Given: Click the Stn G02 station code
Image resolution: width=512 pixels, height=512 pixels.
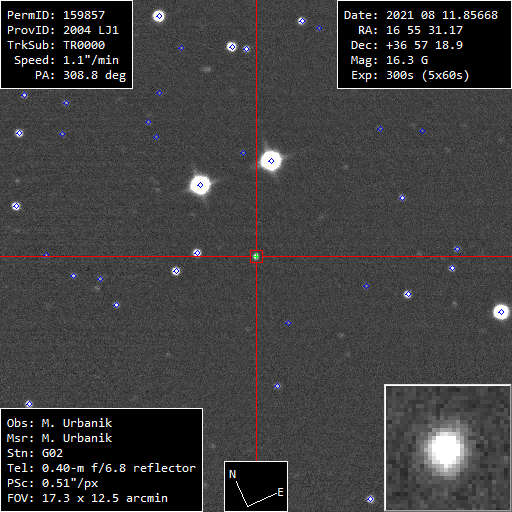Looking at the screenshot, I should 35,453.
